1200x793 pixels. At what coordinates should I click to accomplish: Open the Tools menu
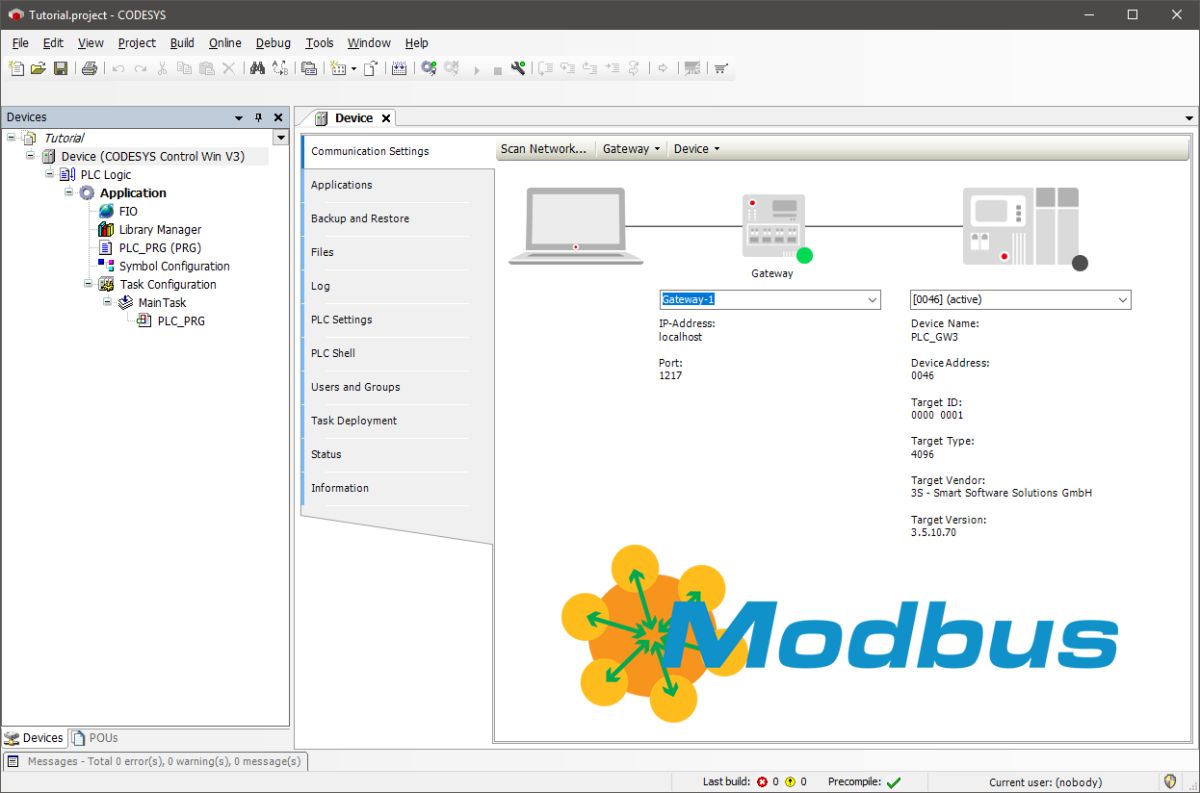point(319,43)
